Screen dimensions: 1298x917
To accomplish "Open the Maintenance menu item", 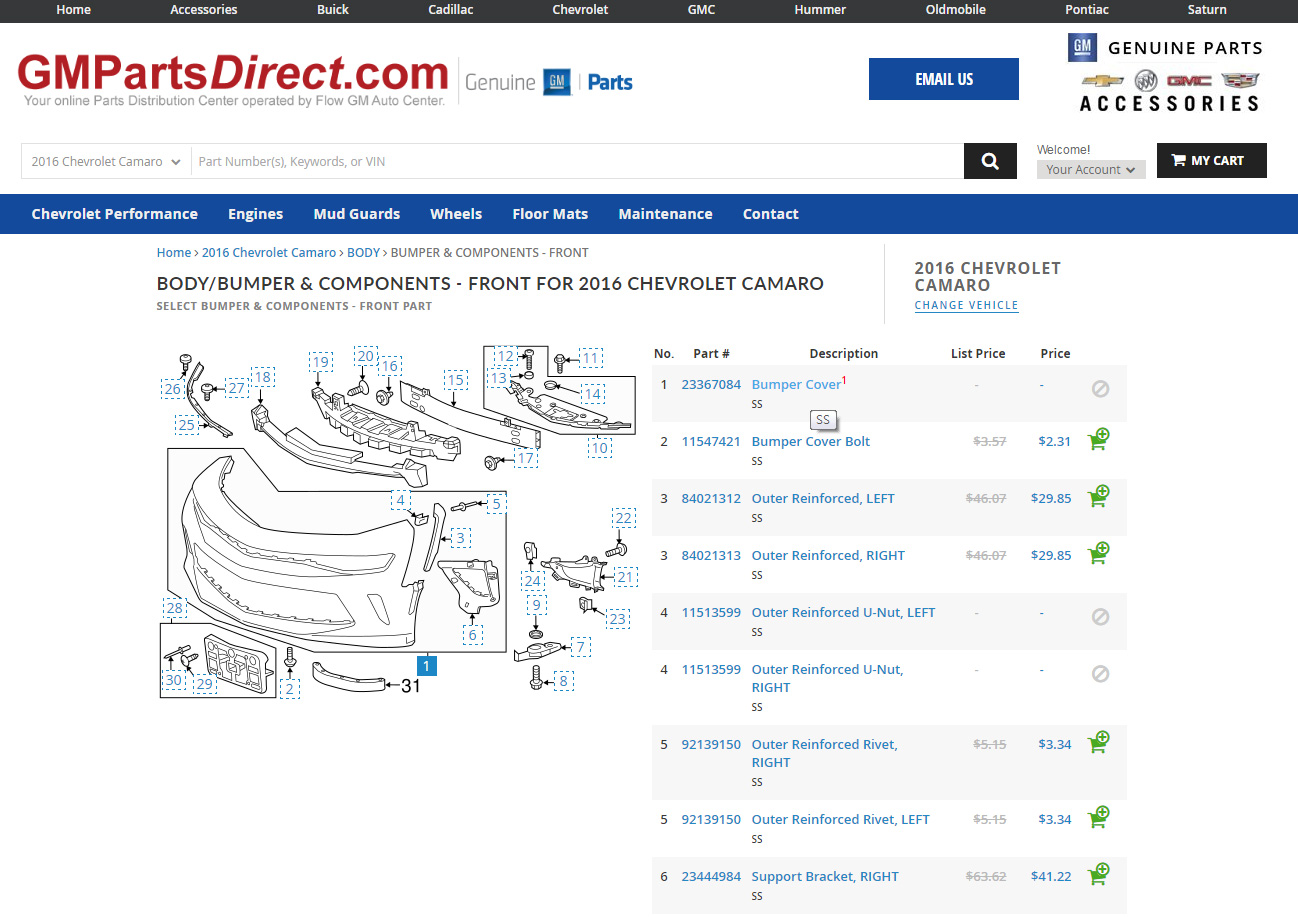I will click(x=665, y=214).
